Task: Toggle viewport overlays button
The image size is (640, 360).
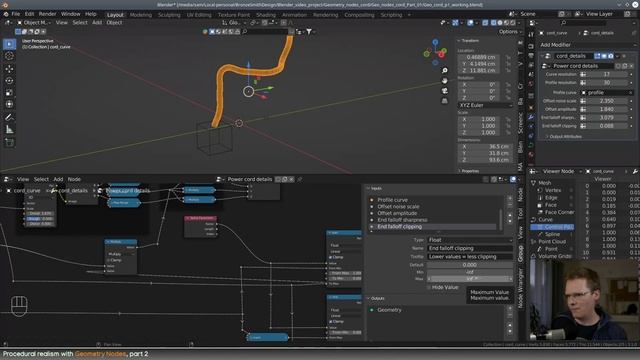Action: pos(470,23)
